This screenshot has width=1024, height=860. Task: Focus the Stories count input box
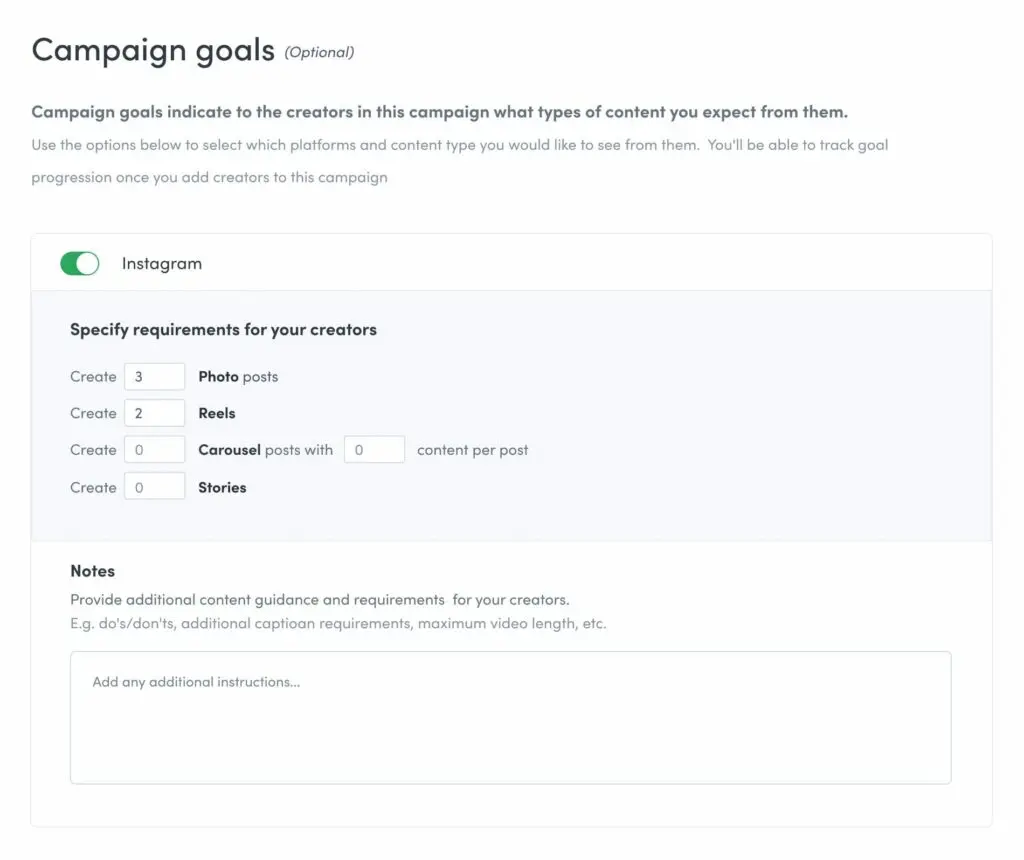click(154, 487)
